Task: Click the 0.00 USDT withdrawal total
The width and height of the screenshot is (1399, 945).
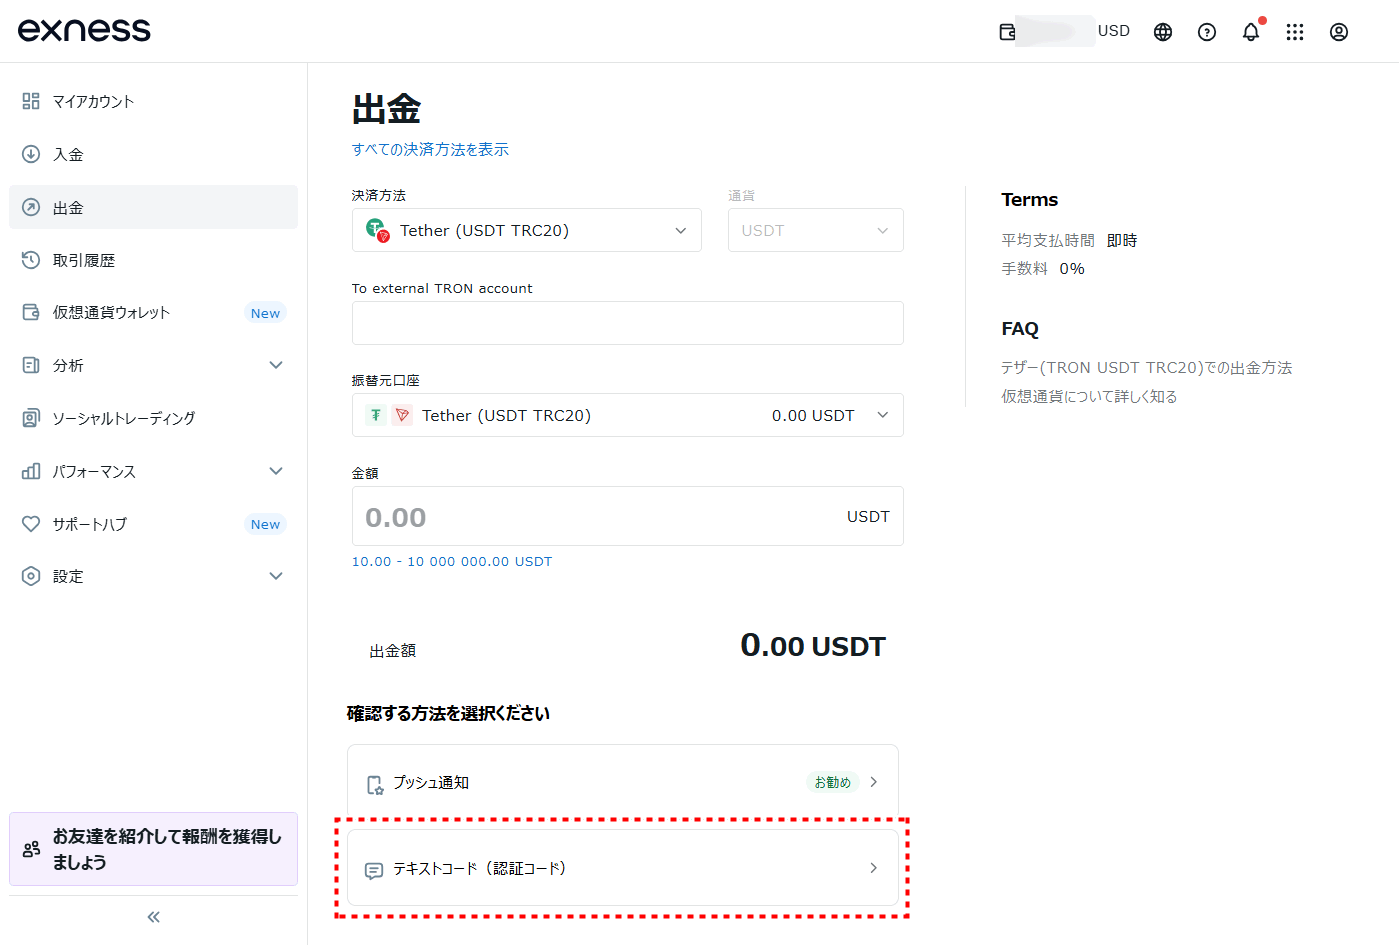Action: (813, 646)
